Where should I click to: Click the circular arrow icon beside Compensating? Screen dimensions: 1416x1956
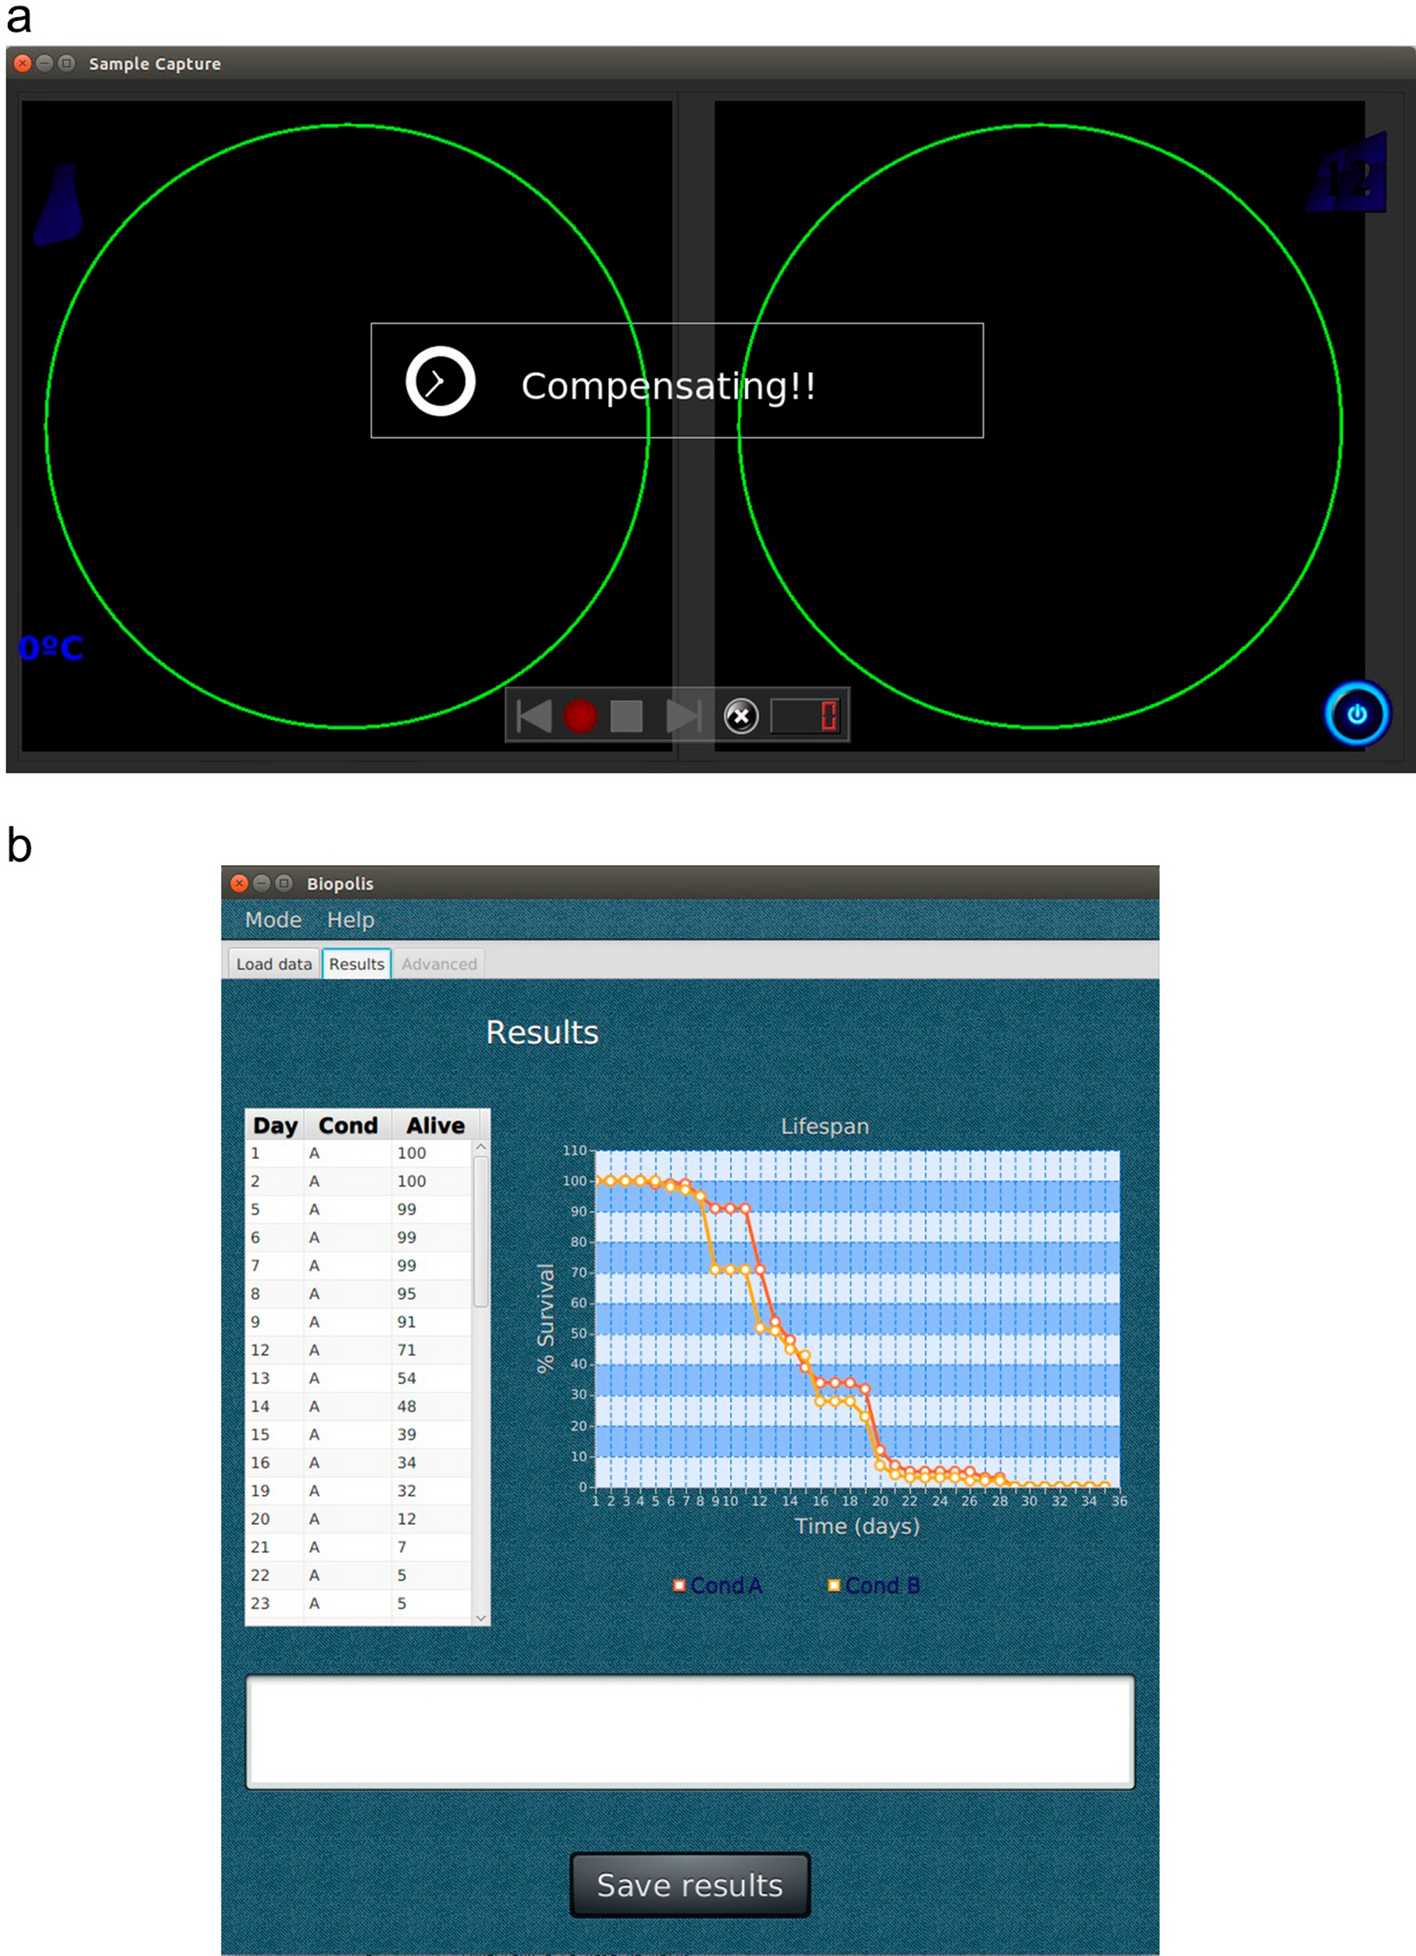[440, 381]
